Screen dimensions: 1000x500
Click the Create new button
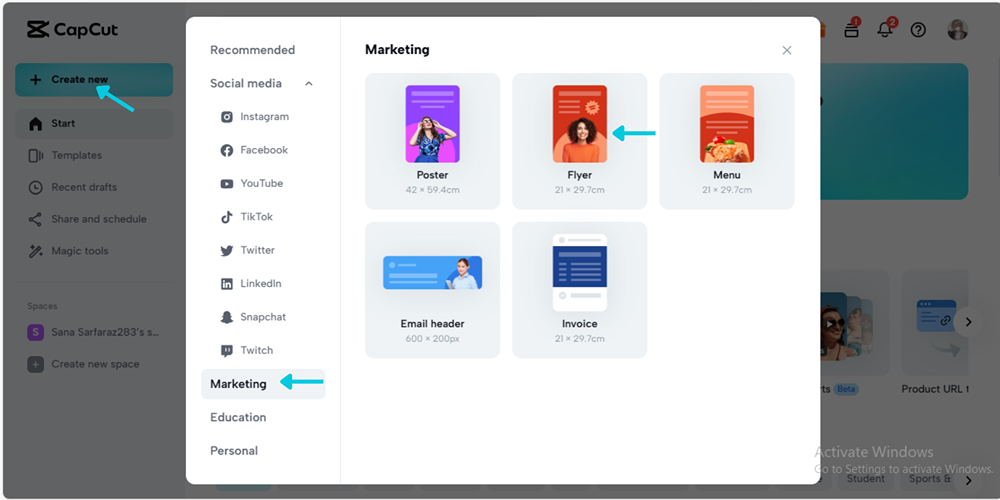tap(94, 80)
